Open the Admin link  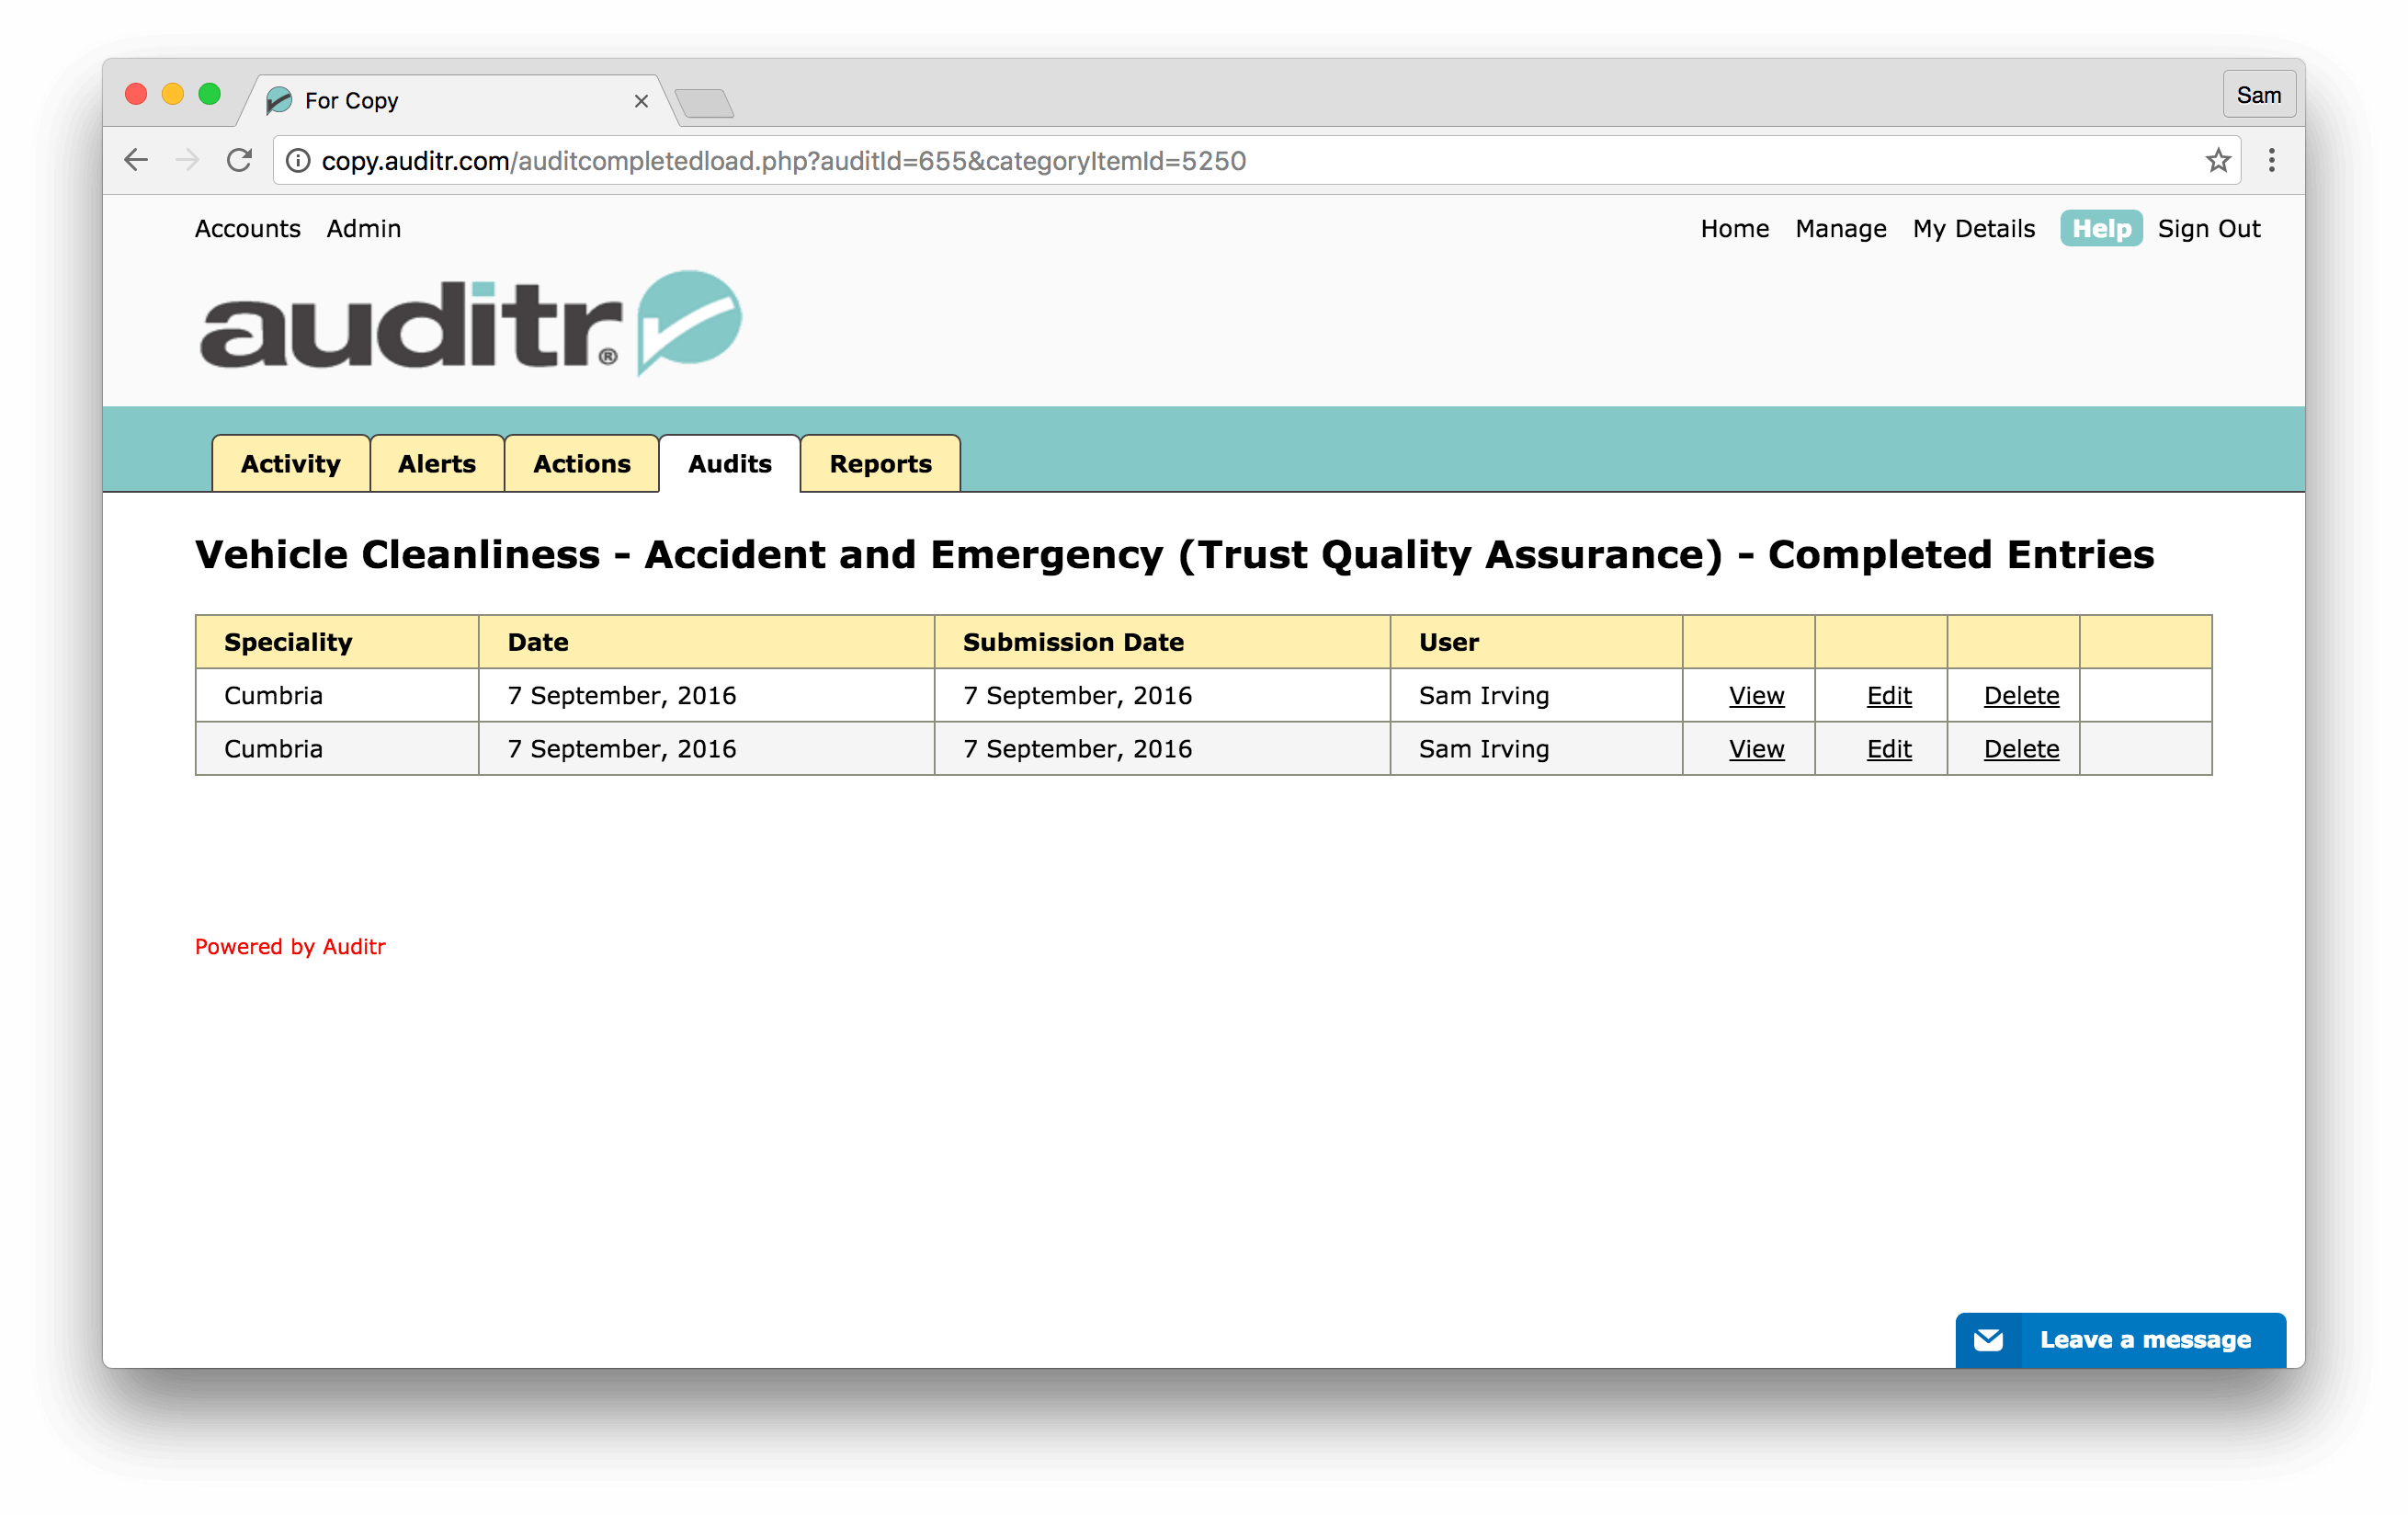coord(364,229)
